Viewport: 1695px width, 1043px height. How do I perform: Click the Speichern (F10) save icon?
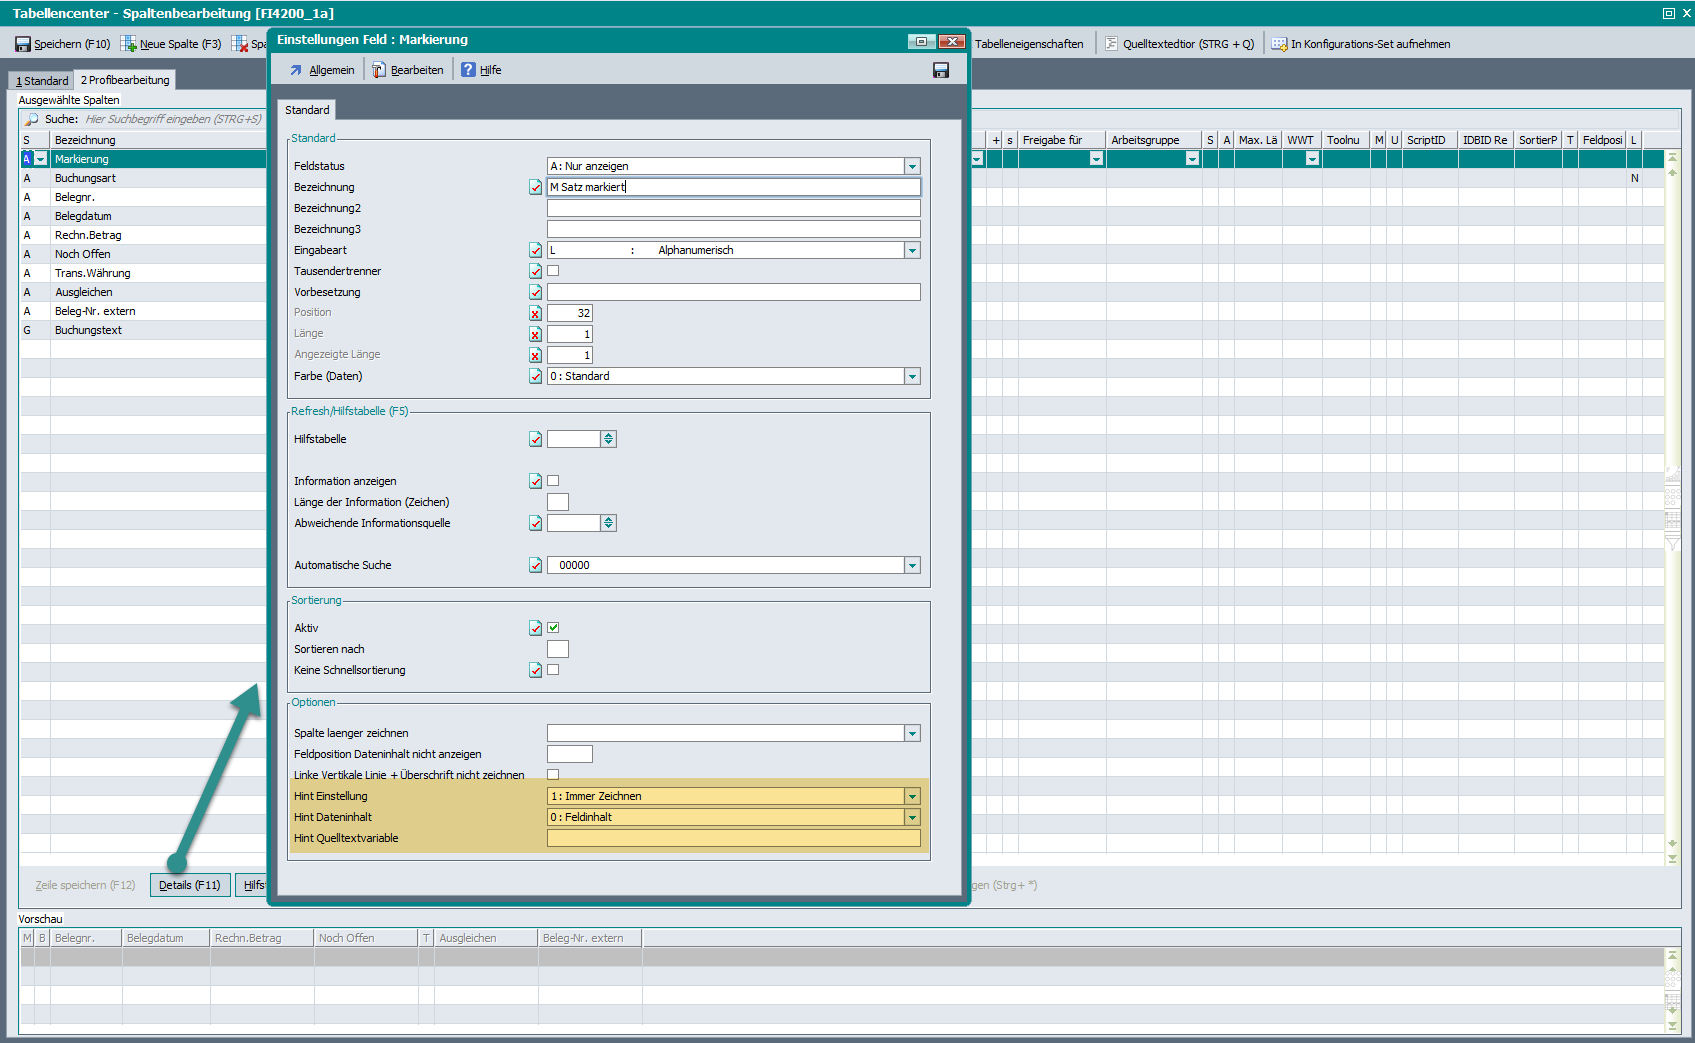(x=23, y=44)
